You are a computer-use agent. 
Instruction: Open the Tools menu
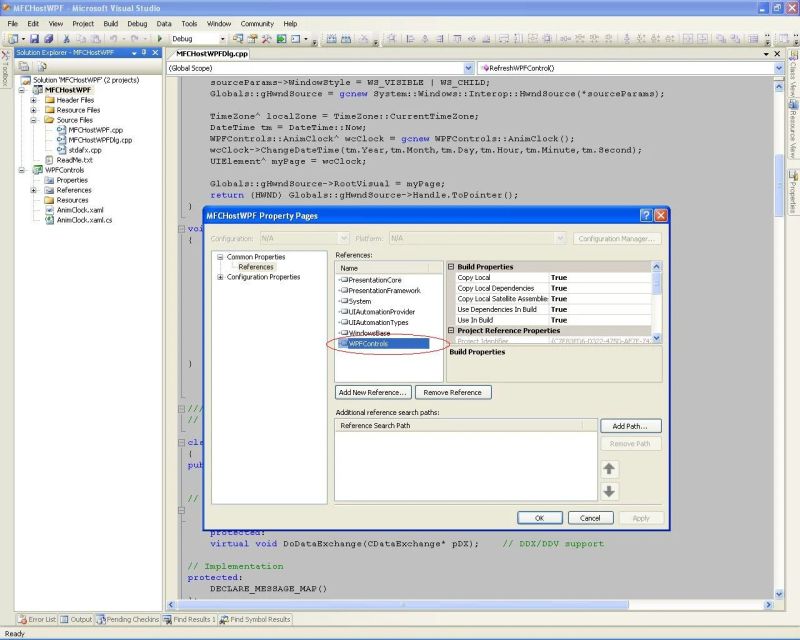(190, 24)
